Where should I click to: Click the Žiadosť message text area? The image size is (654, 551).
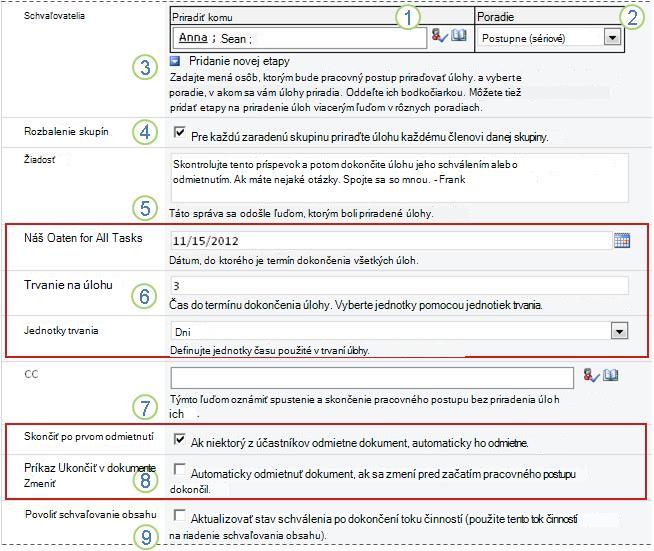(400, 178)
